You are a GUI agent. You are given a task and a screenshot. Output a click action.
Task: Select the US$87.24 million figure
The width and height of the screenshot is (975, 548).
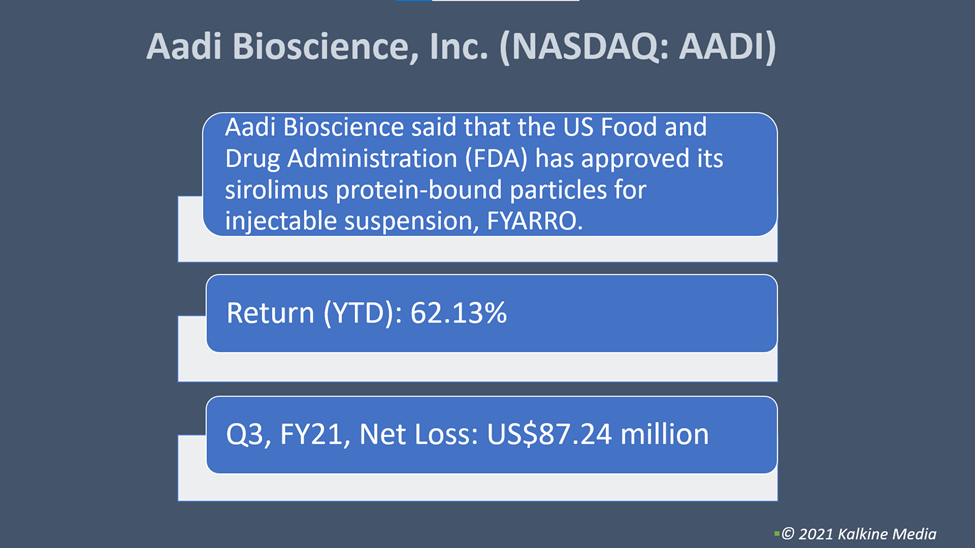point(598,434)
